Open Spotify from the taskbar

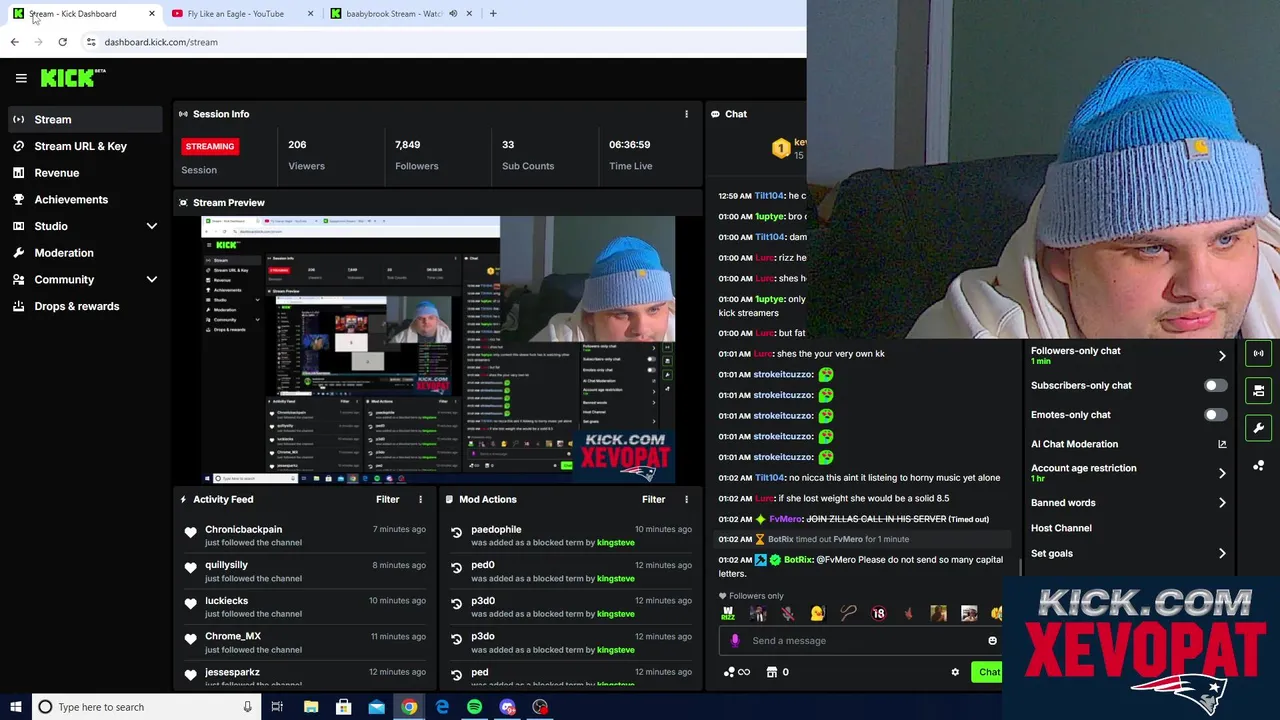click(x=475, y=707)
